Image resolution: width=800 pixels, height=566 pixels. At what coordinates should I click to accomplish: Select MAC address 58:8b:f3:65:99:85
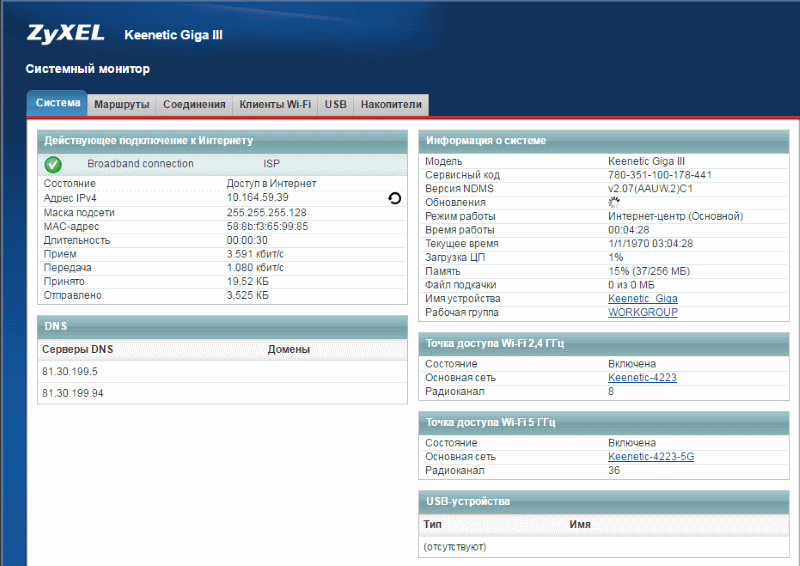[x=267, y=226]
